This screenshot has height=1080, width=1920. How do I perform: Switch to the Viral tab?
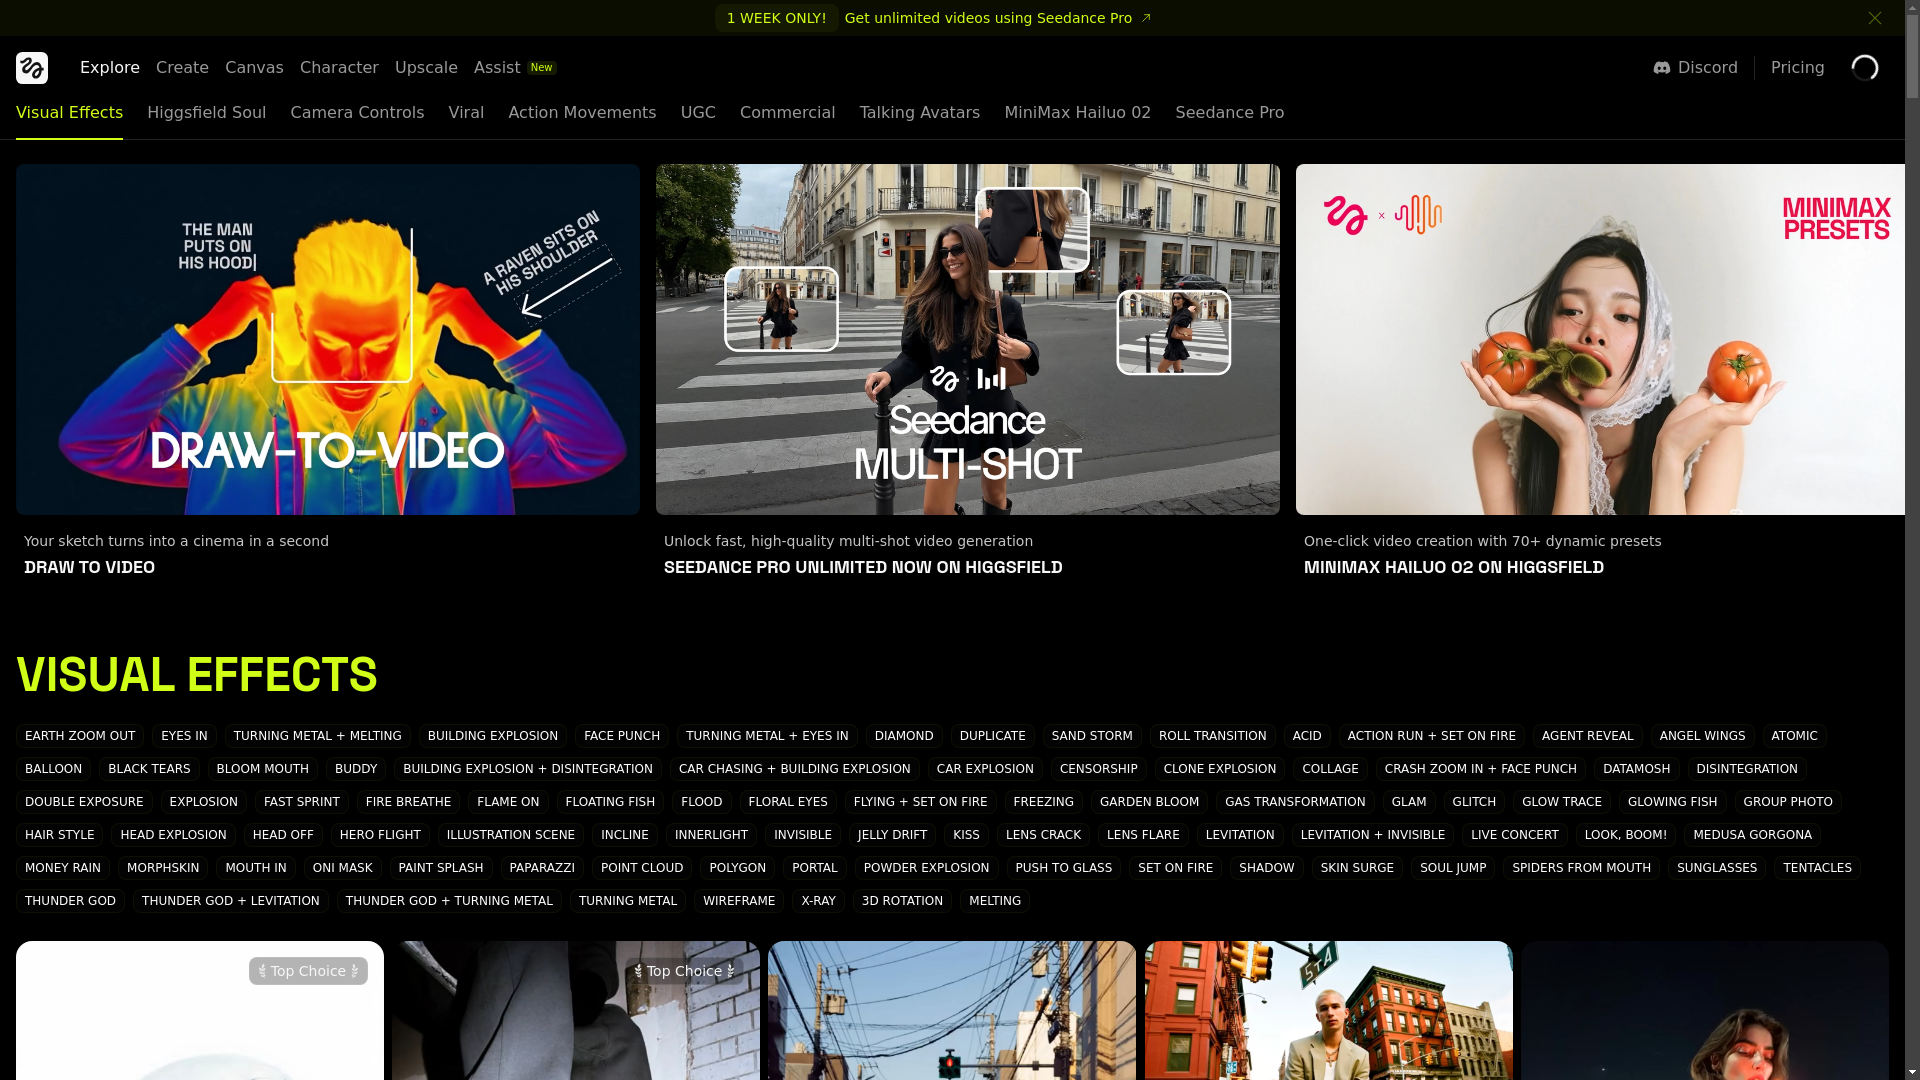[466, 113]
